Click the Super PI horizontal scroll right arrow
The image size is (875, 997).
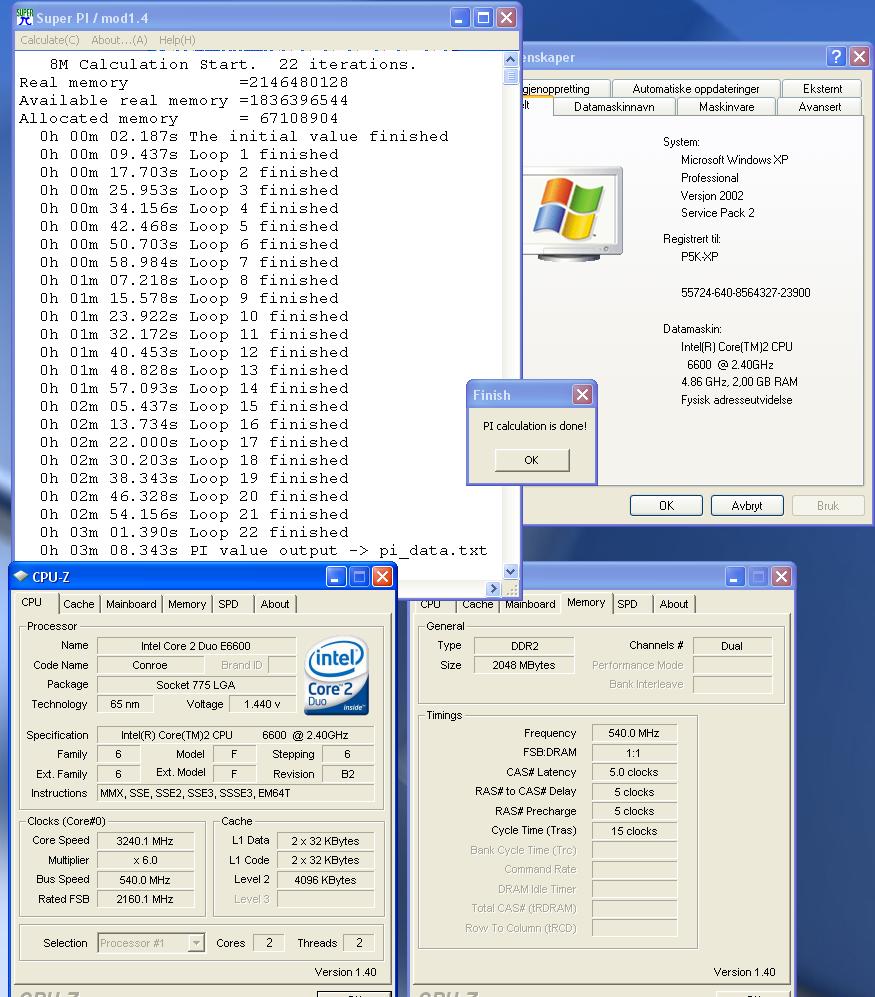pyautogui.click(x=493, y=589)
